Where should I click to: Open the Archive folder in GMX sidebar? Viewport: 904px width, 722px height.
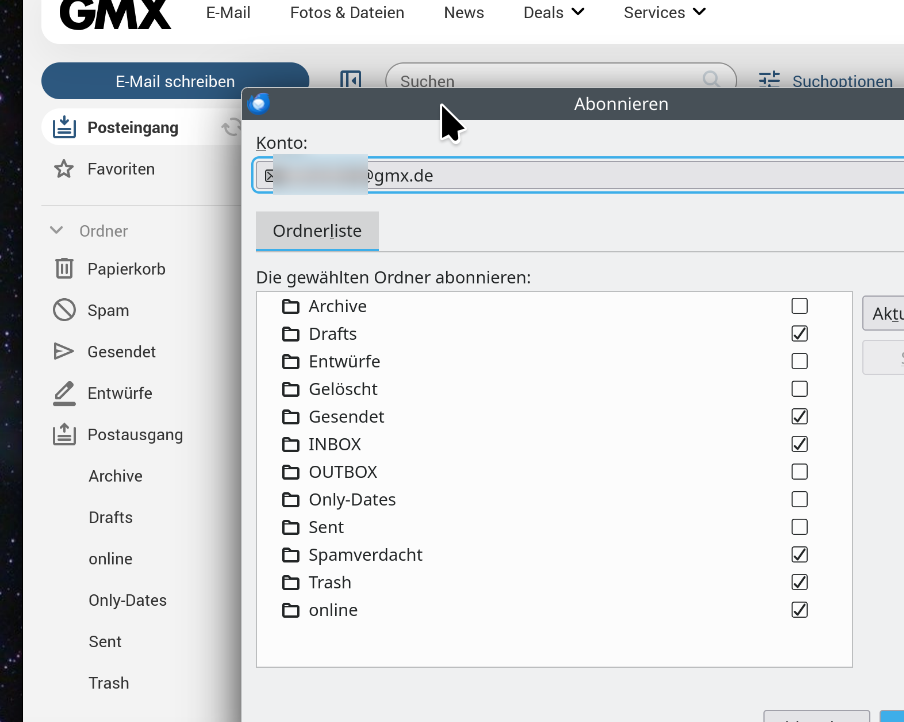115,476
